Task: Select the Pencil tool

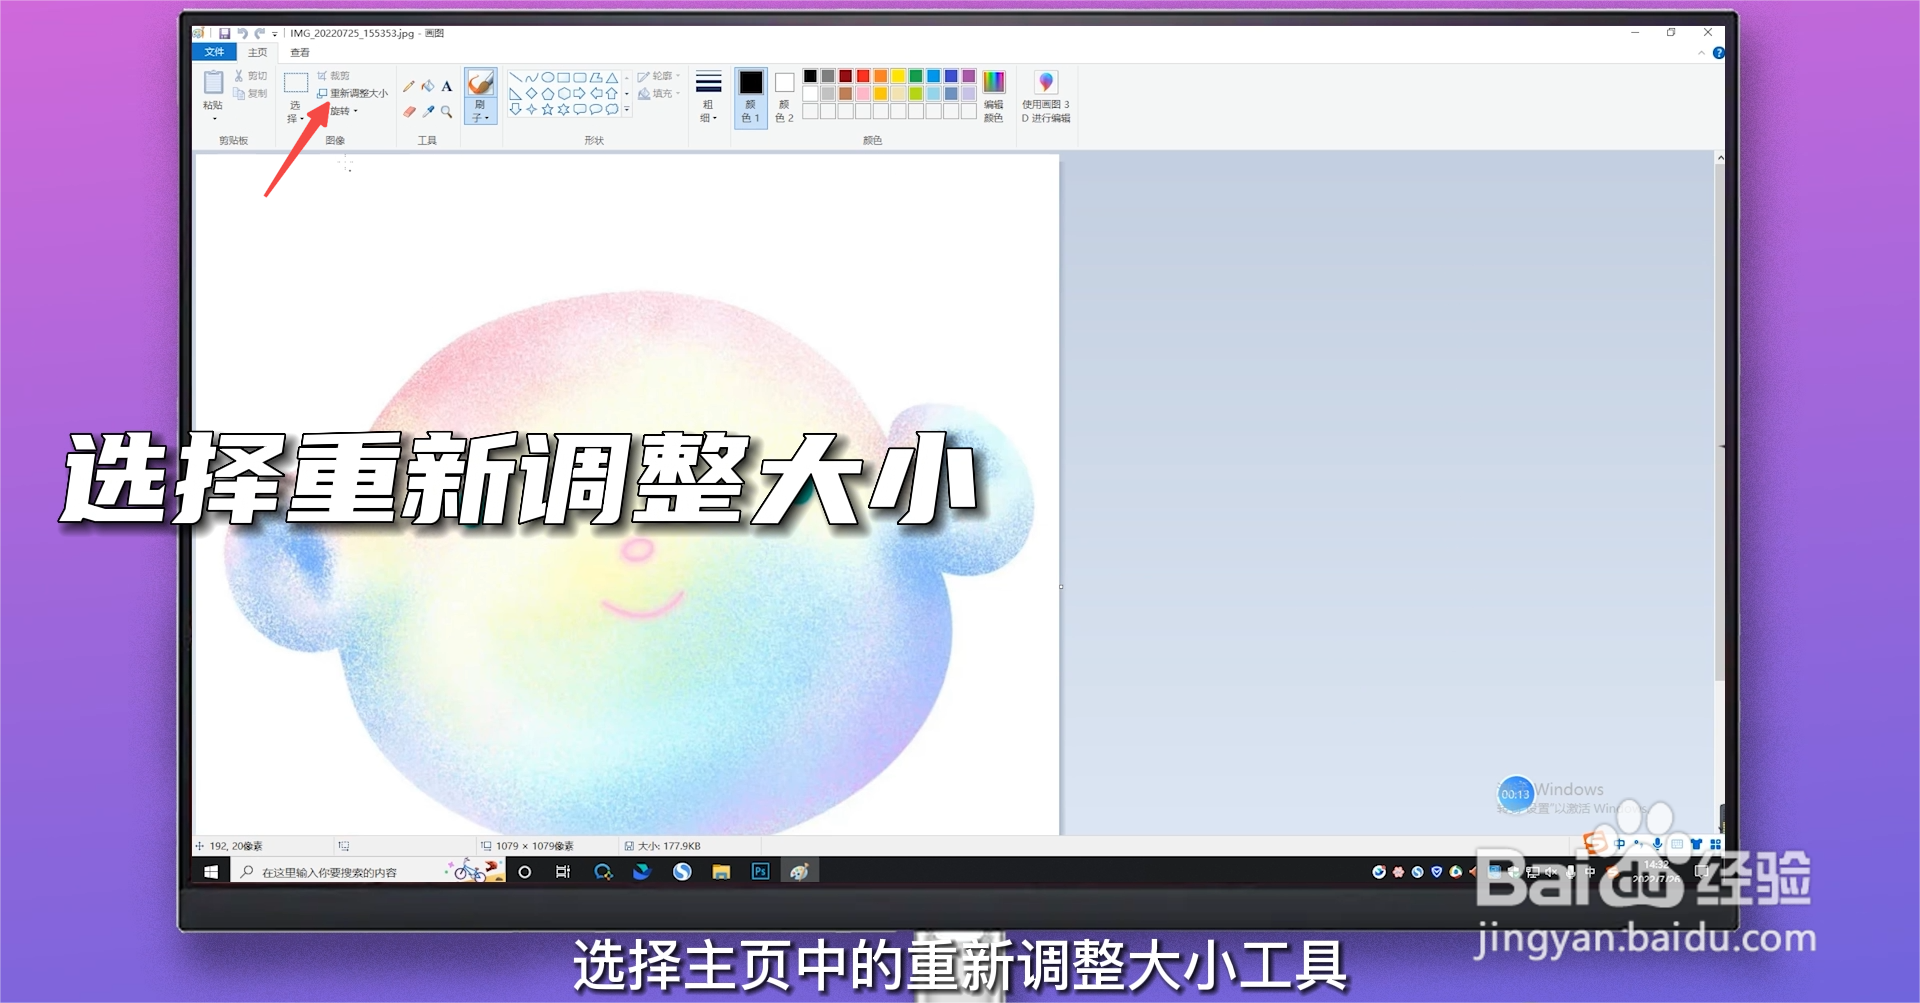Action: (409, 86)
